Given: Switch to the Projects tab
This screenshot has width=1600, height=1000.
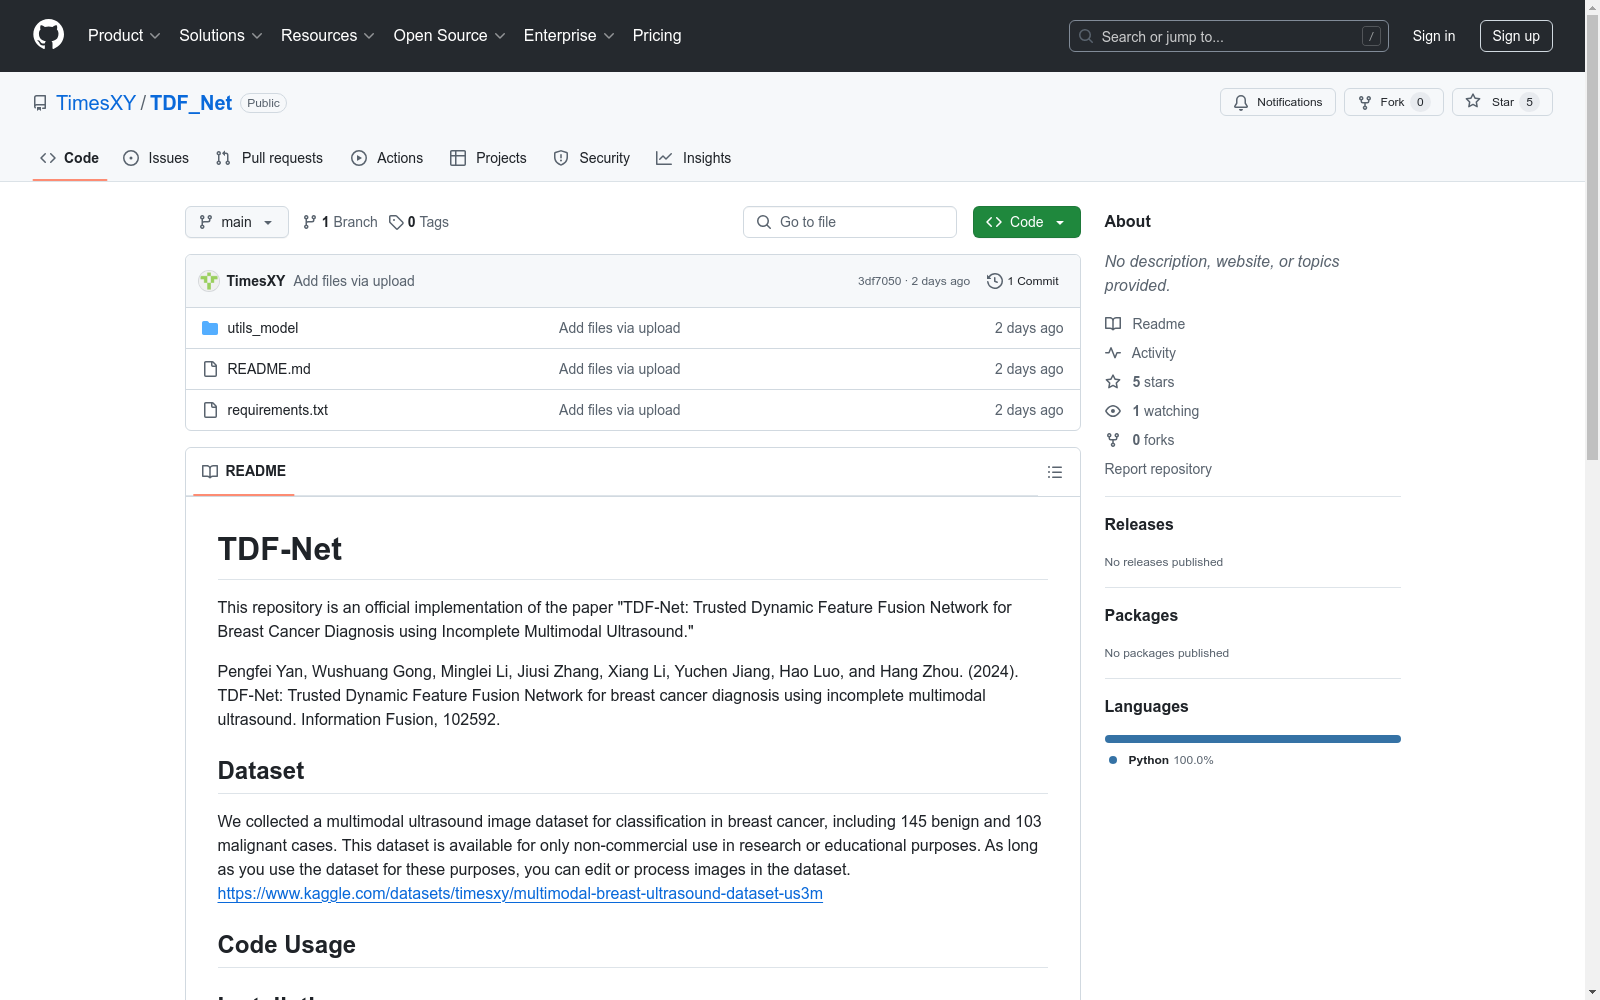Looking at the screenshot, I should [x=488, y=158].
